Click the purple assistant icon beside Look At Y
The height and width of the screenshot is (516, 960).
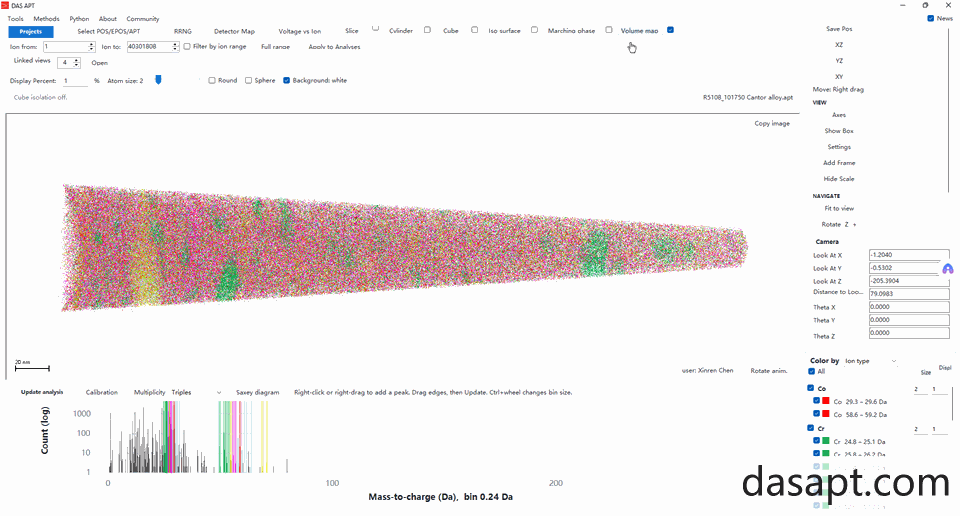(x=948, y=269)
